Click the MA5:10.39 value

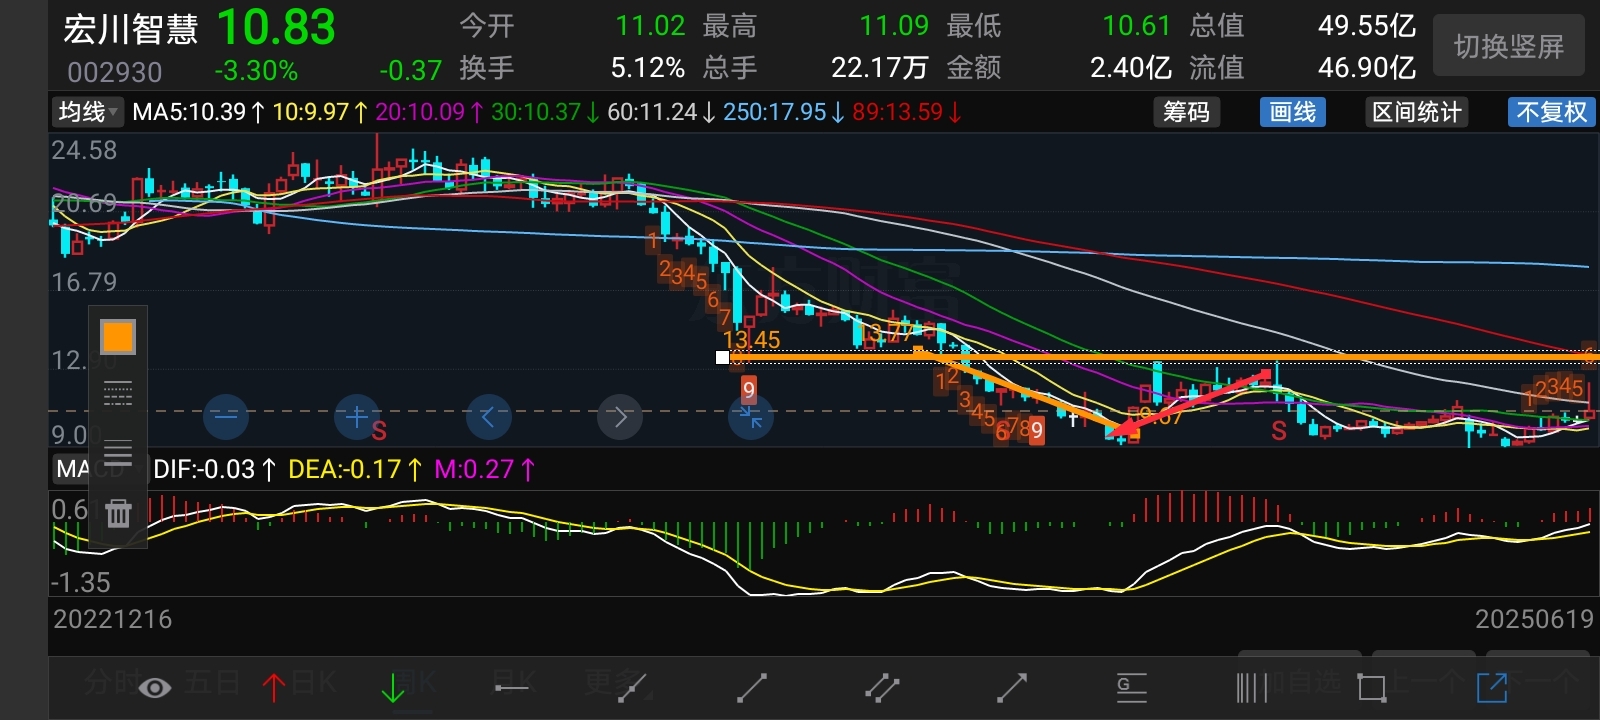pyautogui.click(x=199, y=112)
